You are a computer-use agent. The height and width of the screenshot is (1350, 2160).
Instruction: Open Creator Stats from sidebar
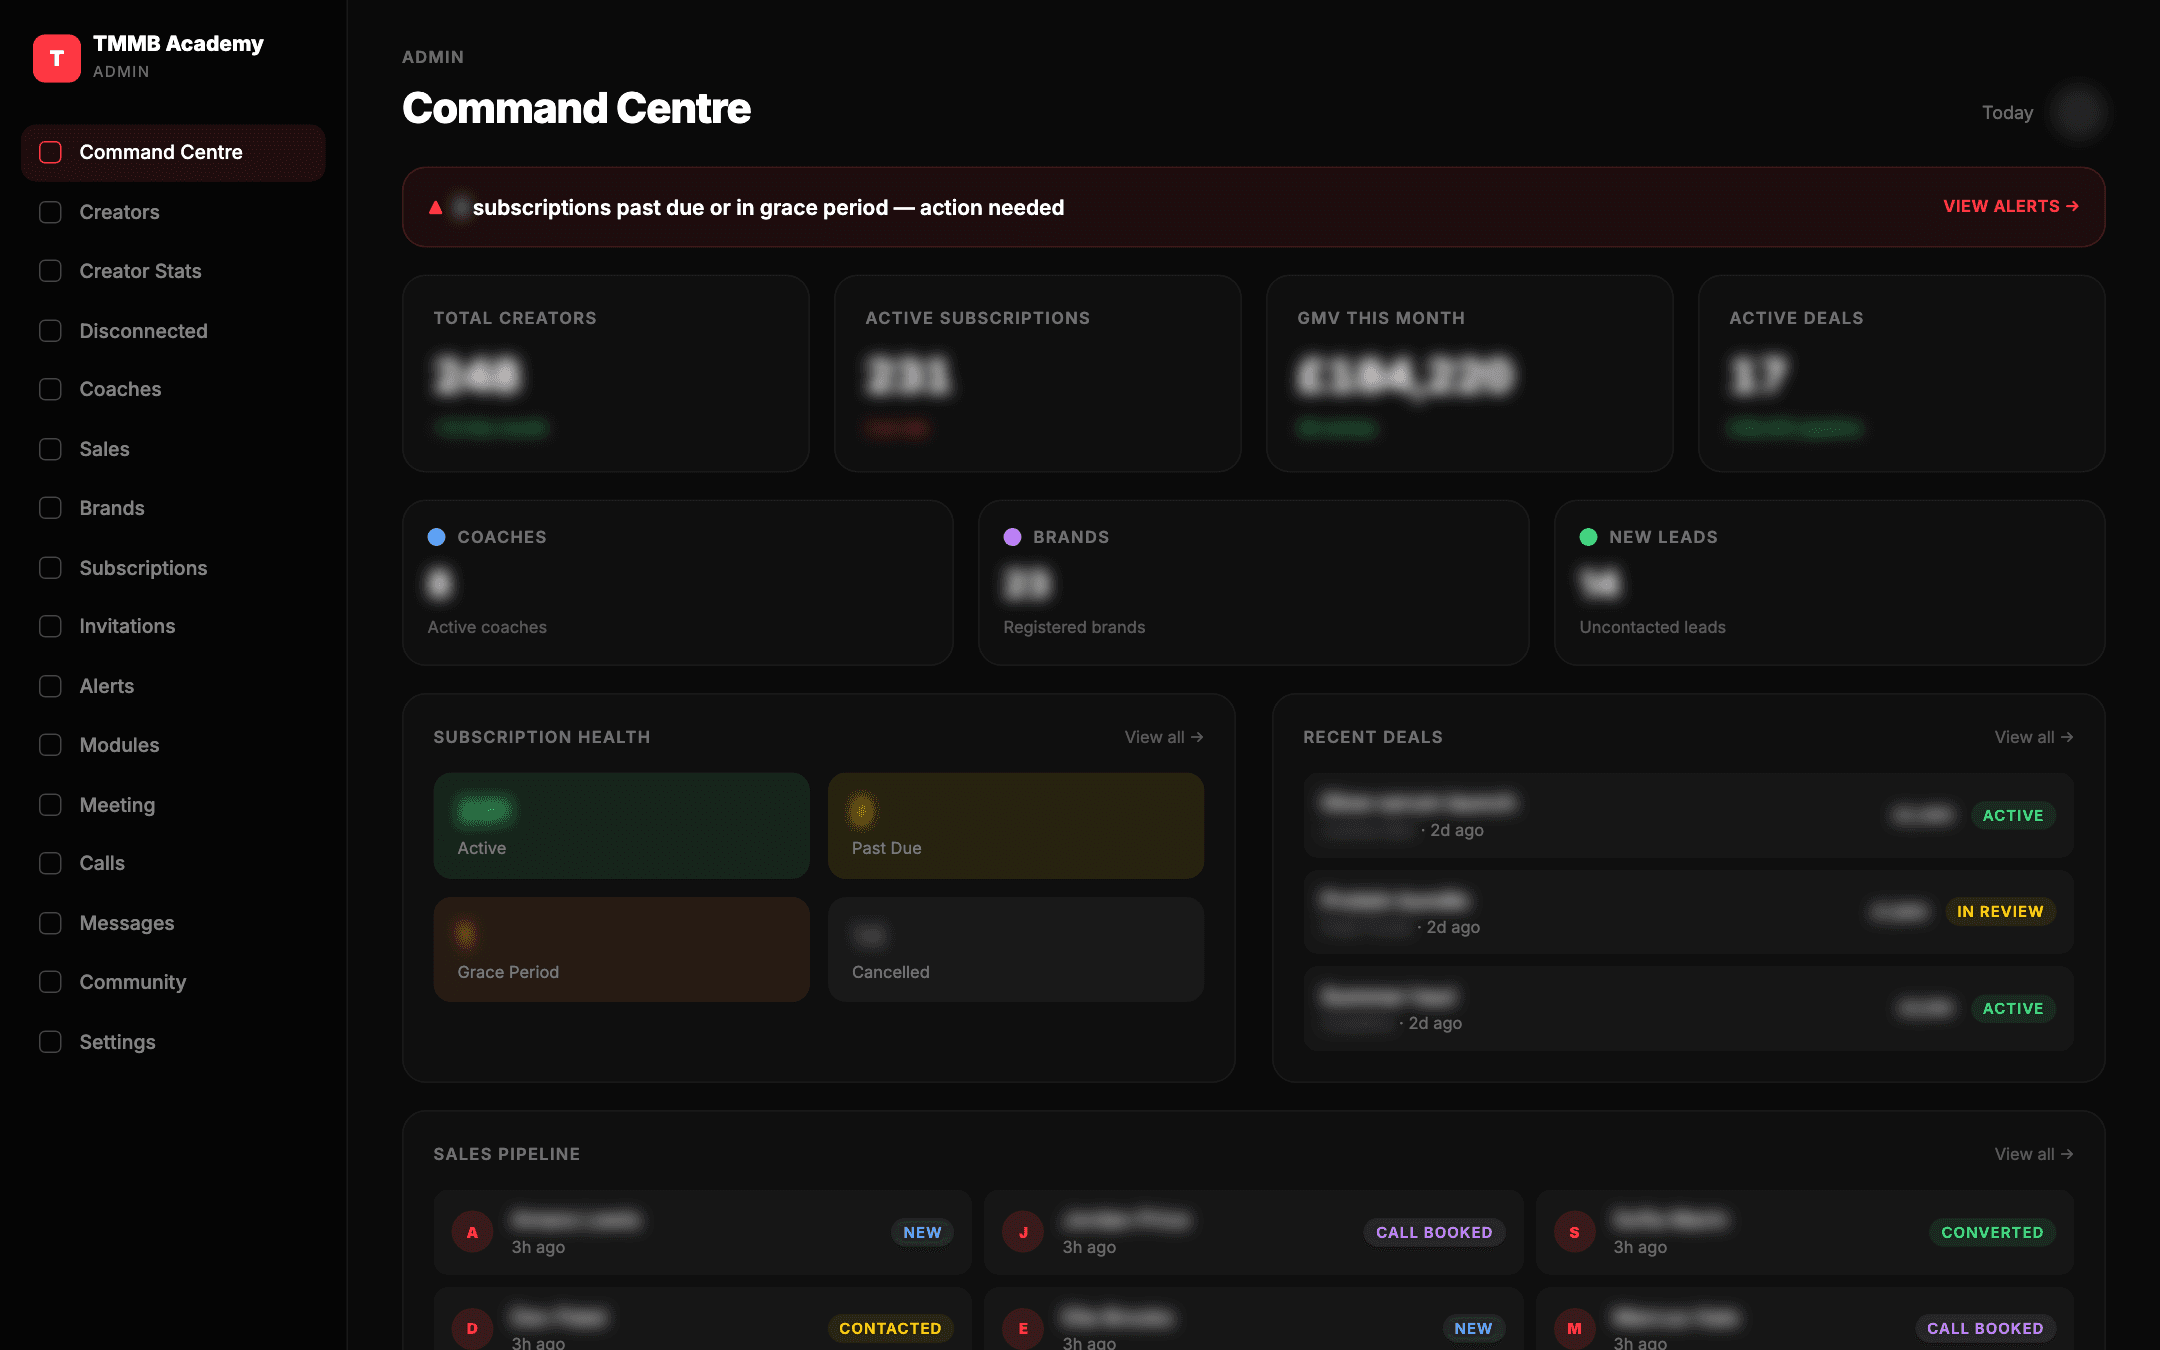click(173, 271)
